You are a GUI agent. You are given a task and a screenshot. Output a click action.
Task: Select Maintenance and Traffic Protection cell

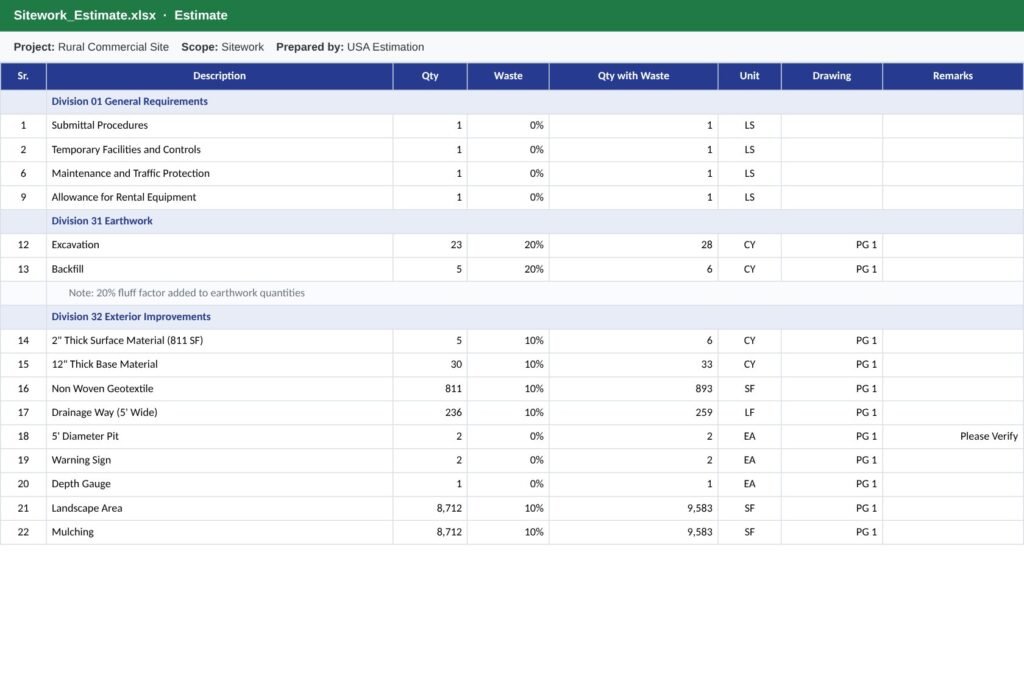tap(219, 173)
